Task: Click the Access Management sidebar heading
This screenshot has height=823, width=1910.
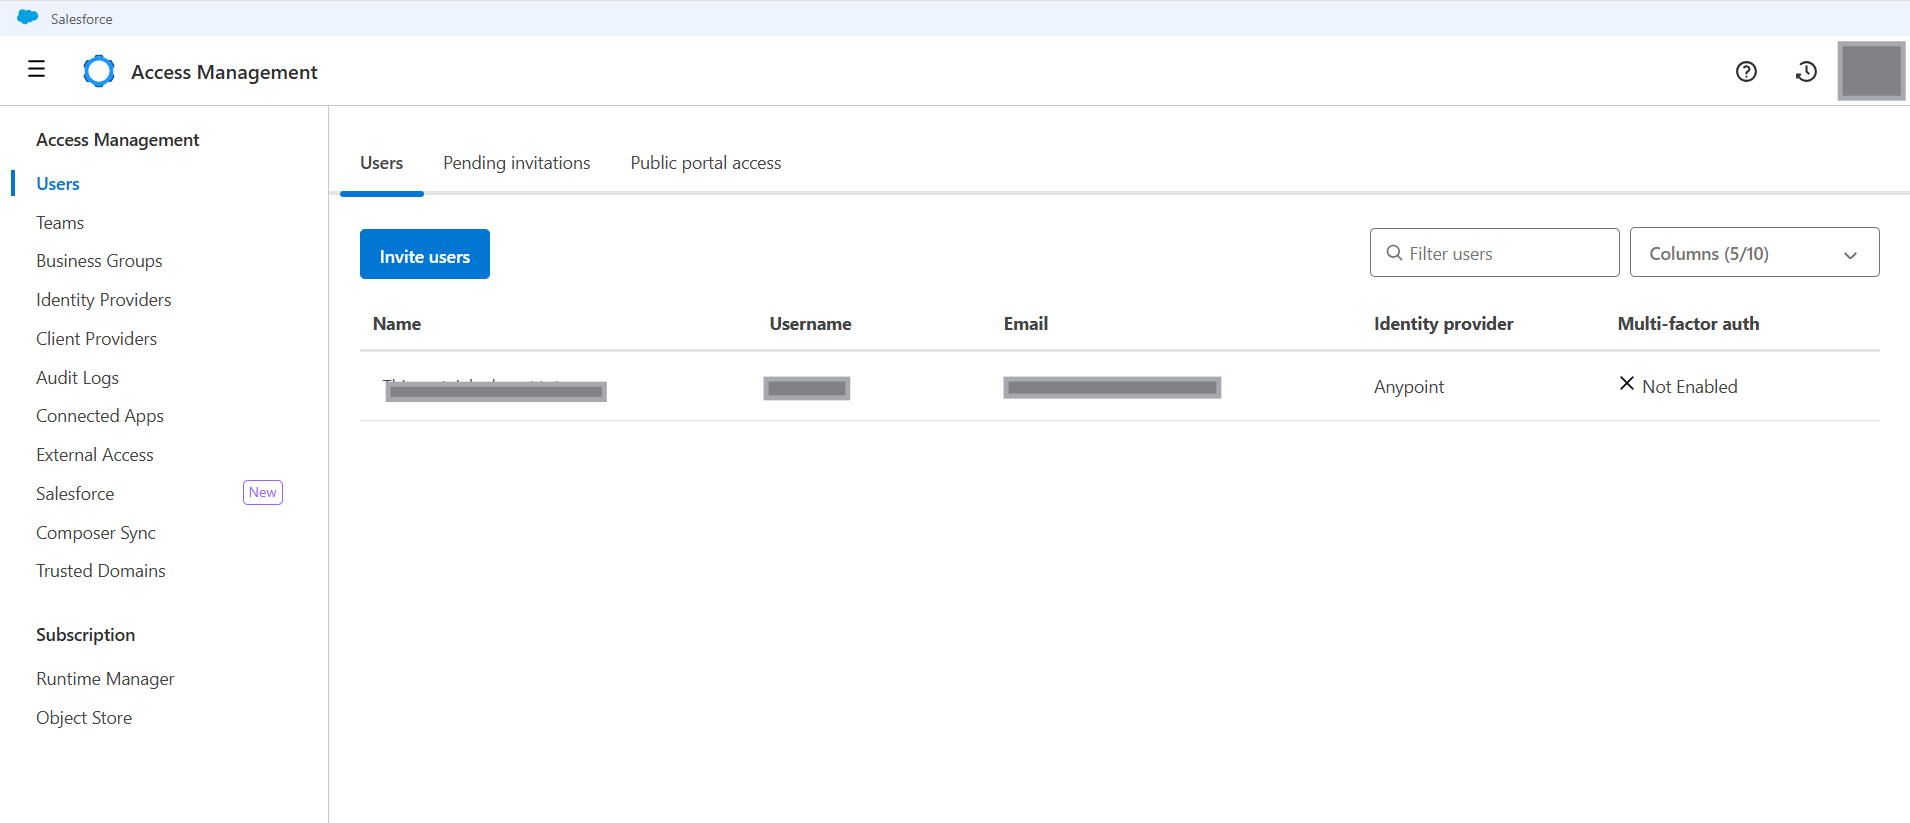Action: coord(118,140)
